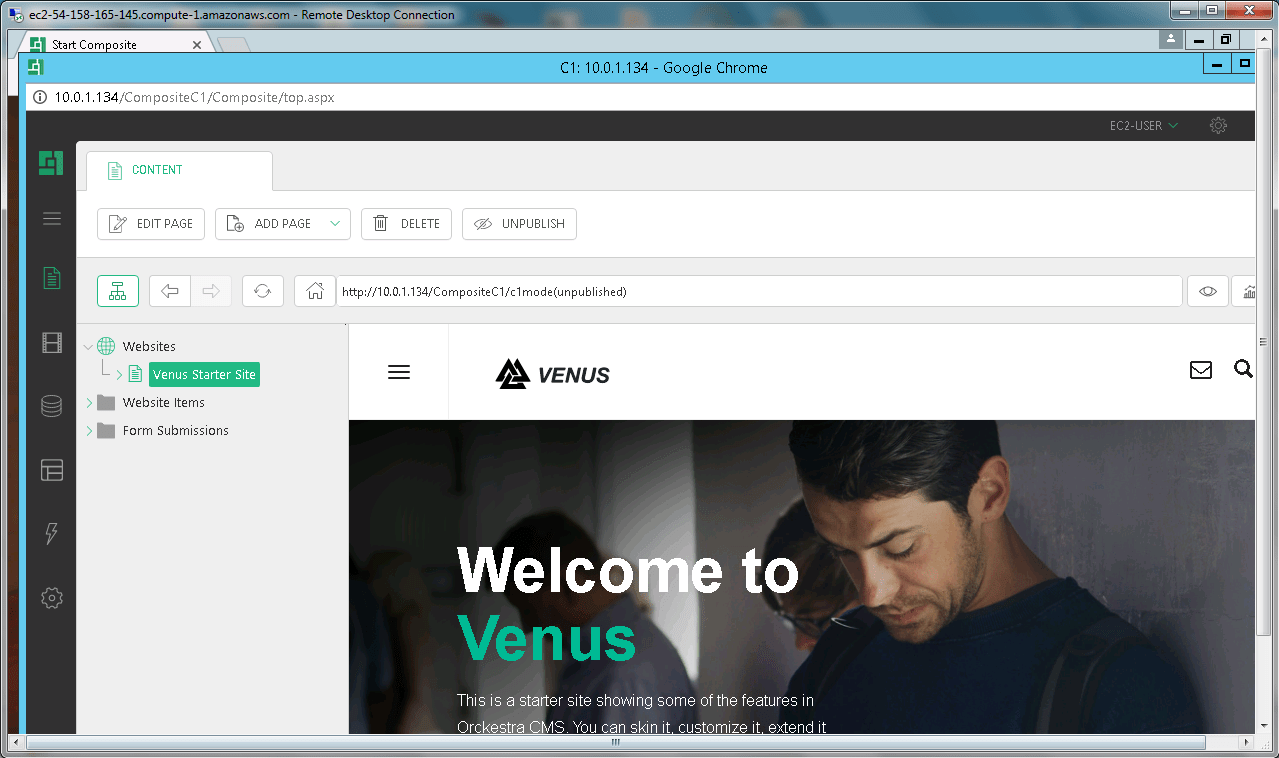
Task: Open the EC2-USER account menu
Action: [1143, 126]
